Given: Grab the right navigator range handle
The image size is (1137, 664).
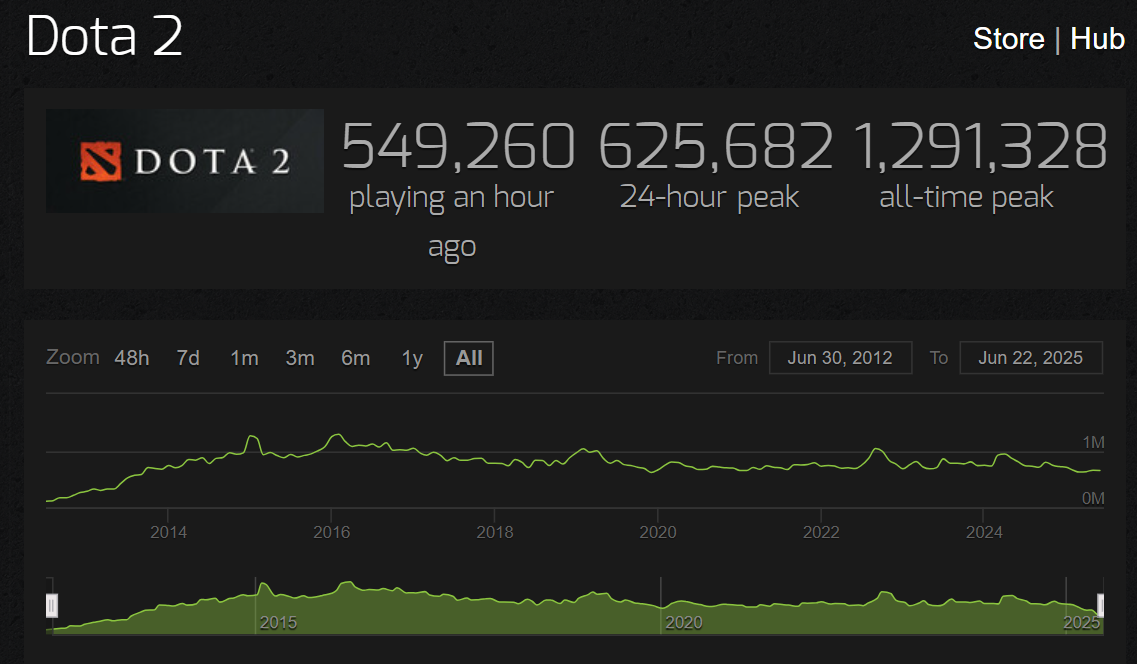Looking at the screenshot, I should point(1100,605).
